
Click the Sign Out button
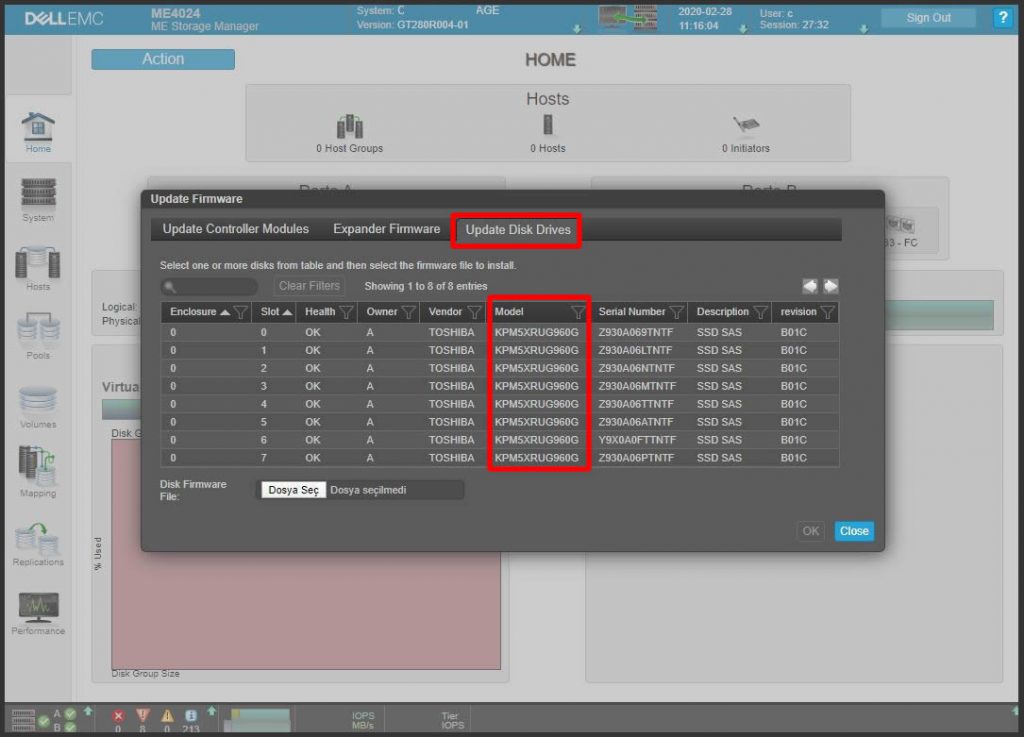[928, 18]
